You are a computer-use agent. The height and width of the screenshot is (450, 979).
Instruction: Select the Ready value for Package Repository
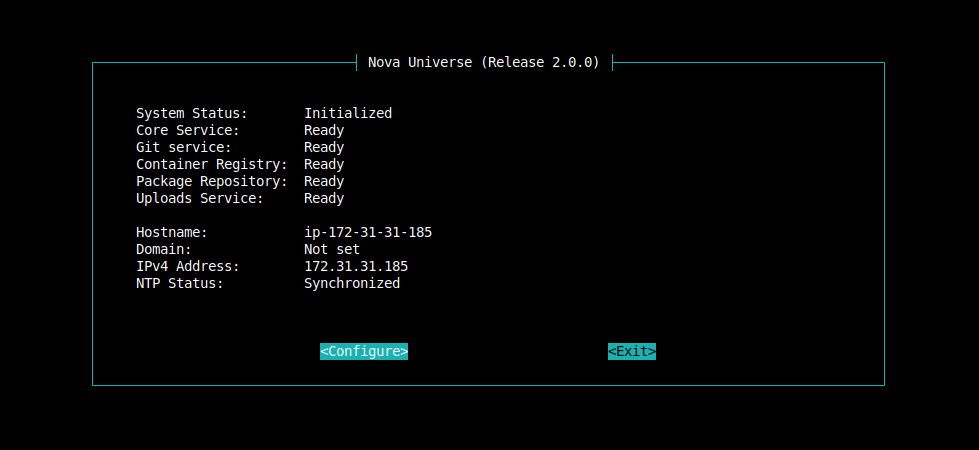point(324,181)
